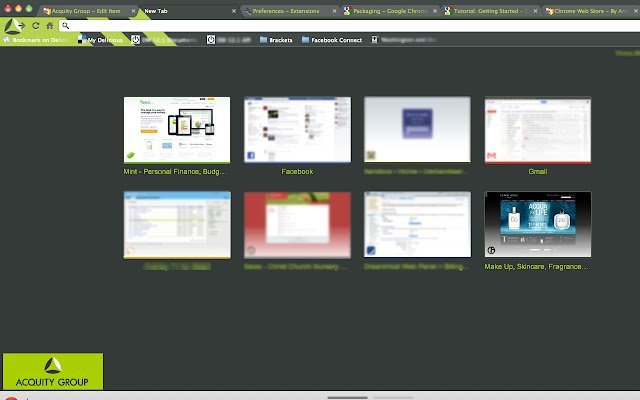Click the Acquity Group logo banner
The image size is (640, 400).
click(53, 371)
